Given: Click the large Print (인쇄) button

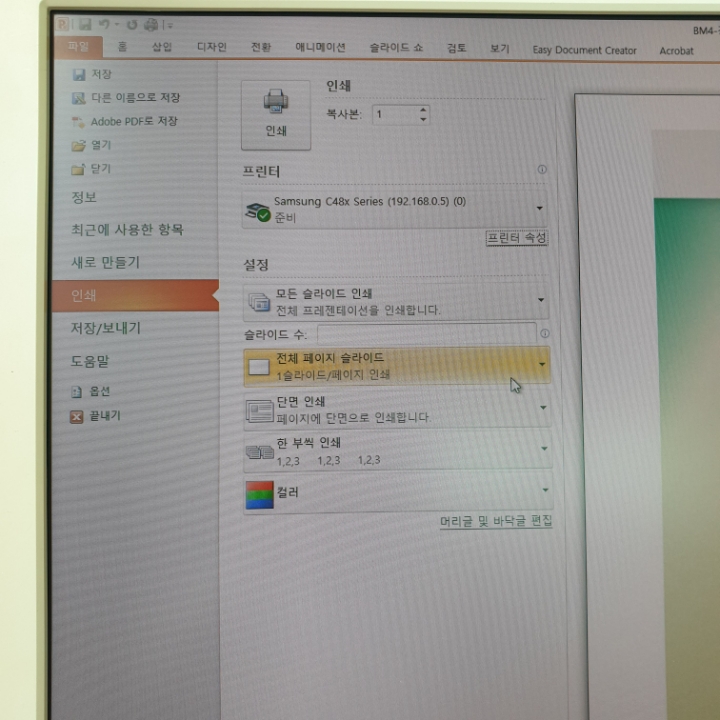Looking at the screenshot, I should [x=276, y=115].
